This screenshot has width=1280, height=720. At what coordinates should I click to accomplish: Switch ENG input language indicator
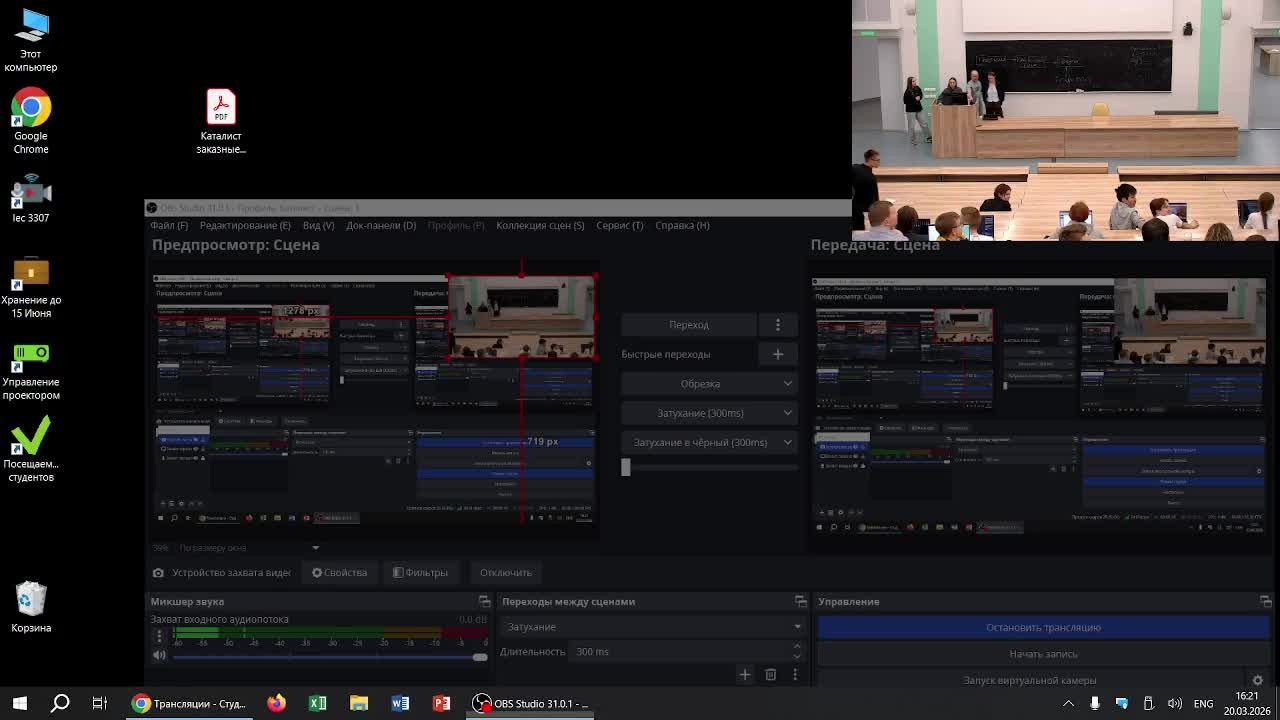pos(1204,703)
